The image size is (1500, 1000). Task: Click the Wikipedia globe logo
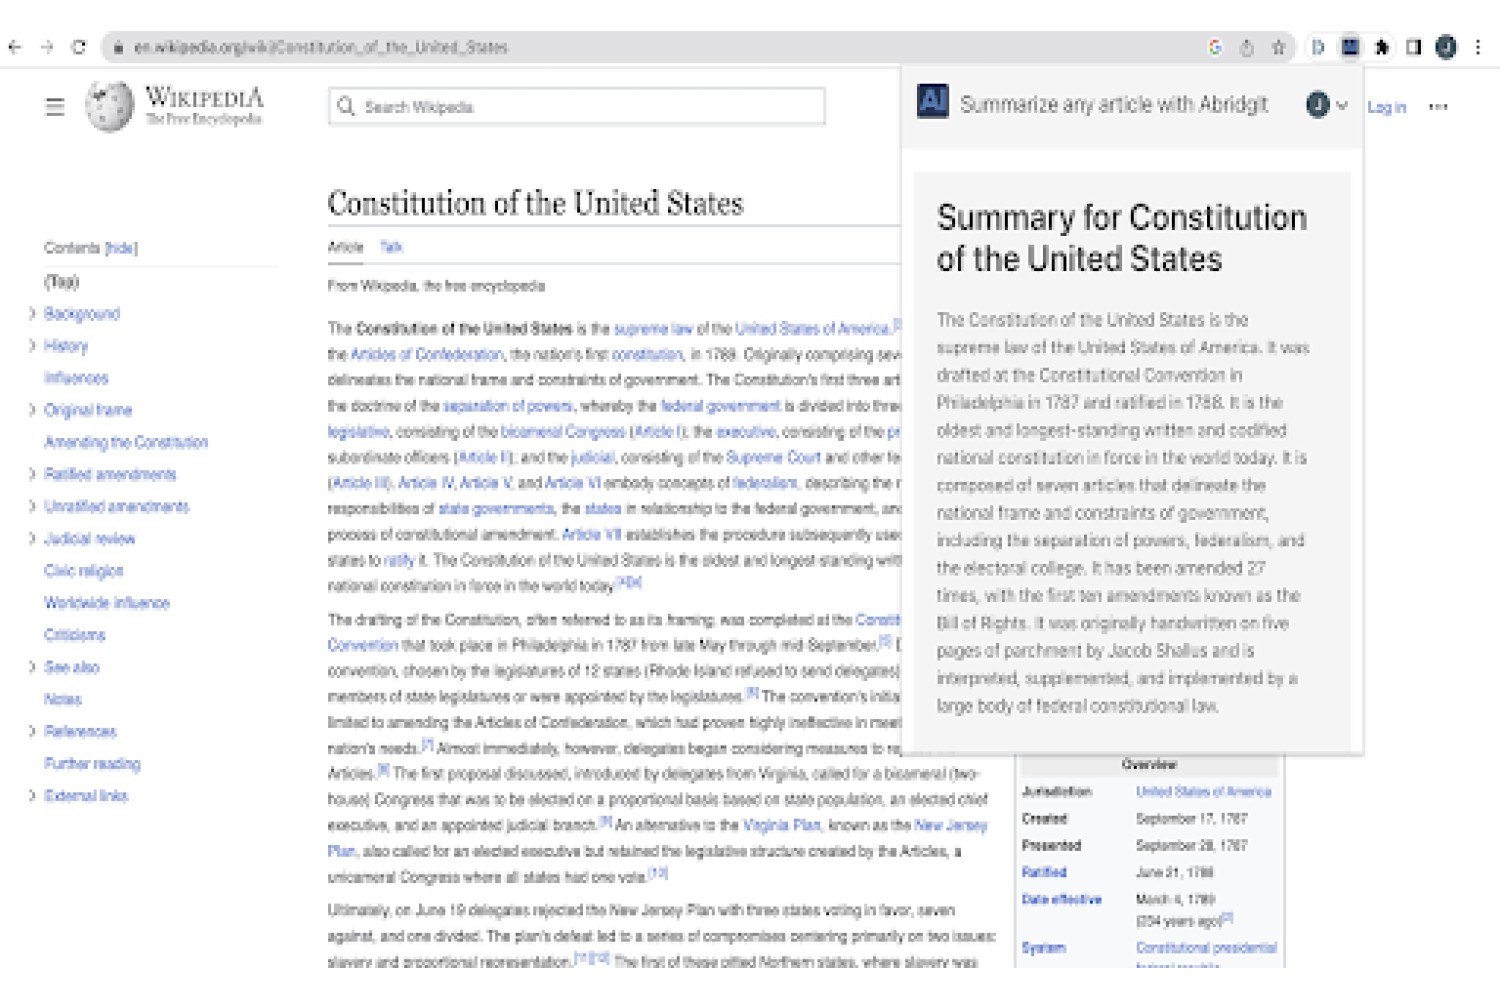coord(109,106)
